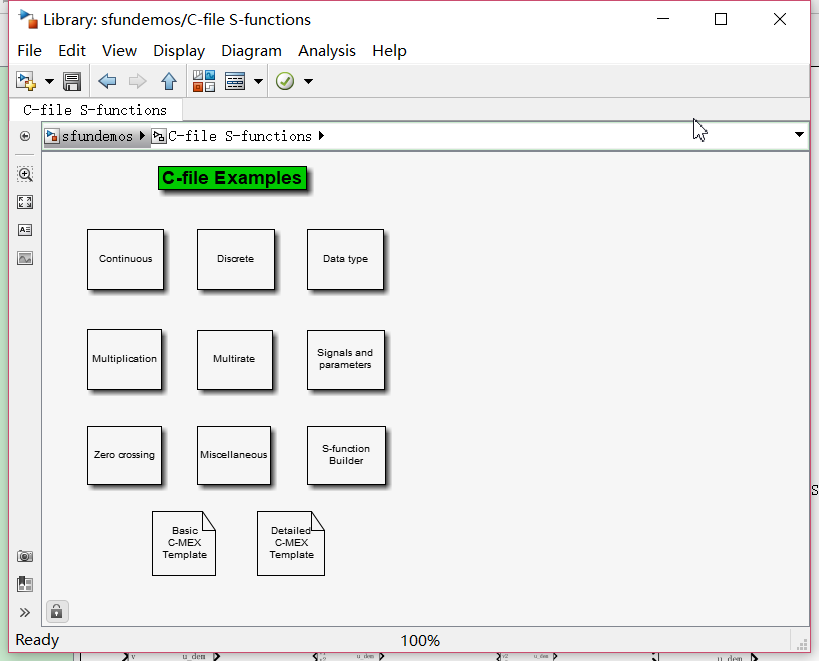Open the View menu
The width and height of the screenshot is (819, 661).
point(119,51)
